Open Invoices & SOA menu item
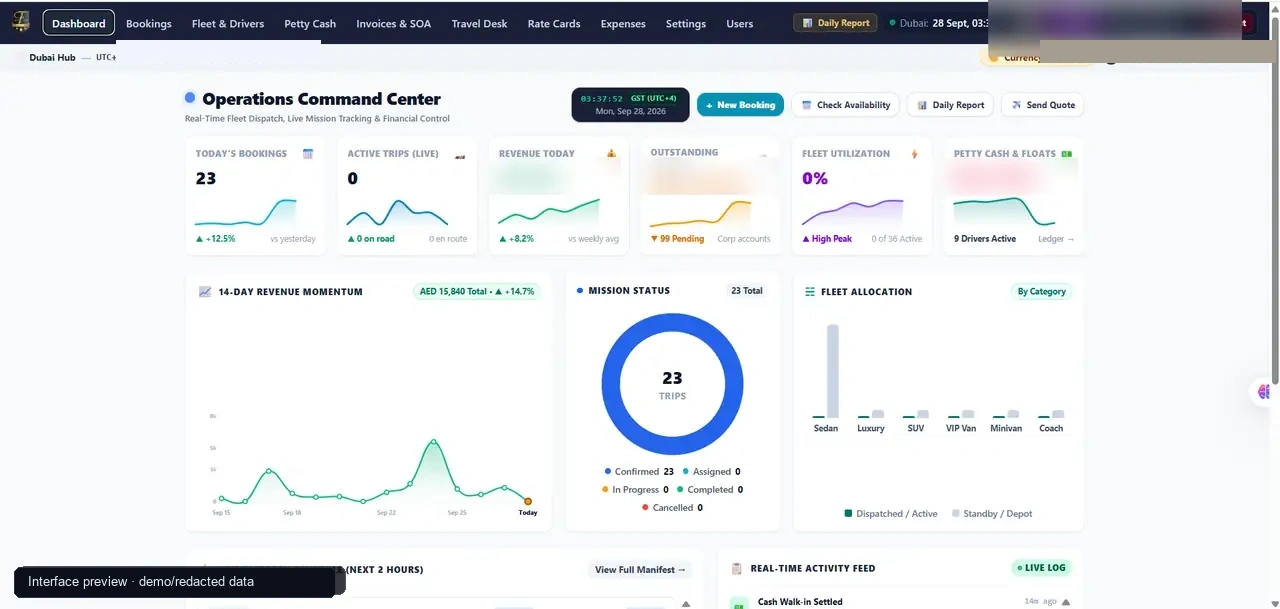Image resolution: width=1280 pixels, height=609 pixels. [394, 23]
